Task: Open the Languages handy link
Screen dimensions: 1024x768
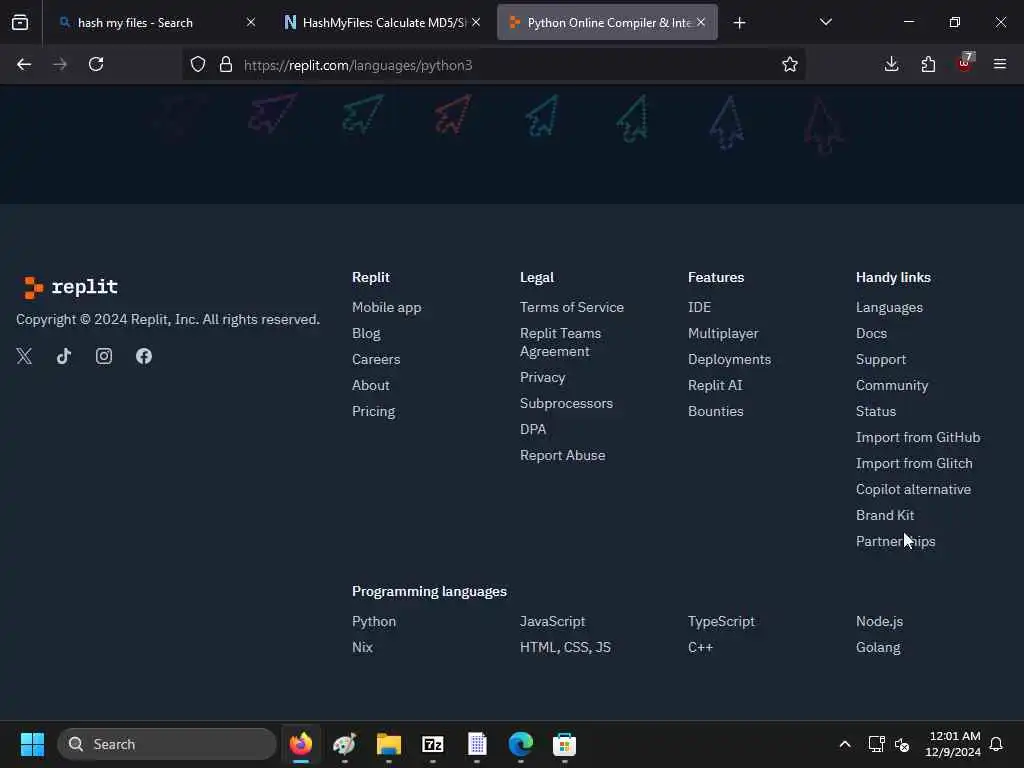Action: [889, 307]
